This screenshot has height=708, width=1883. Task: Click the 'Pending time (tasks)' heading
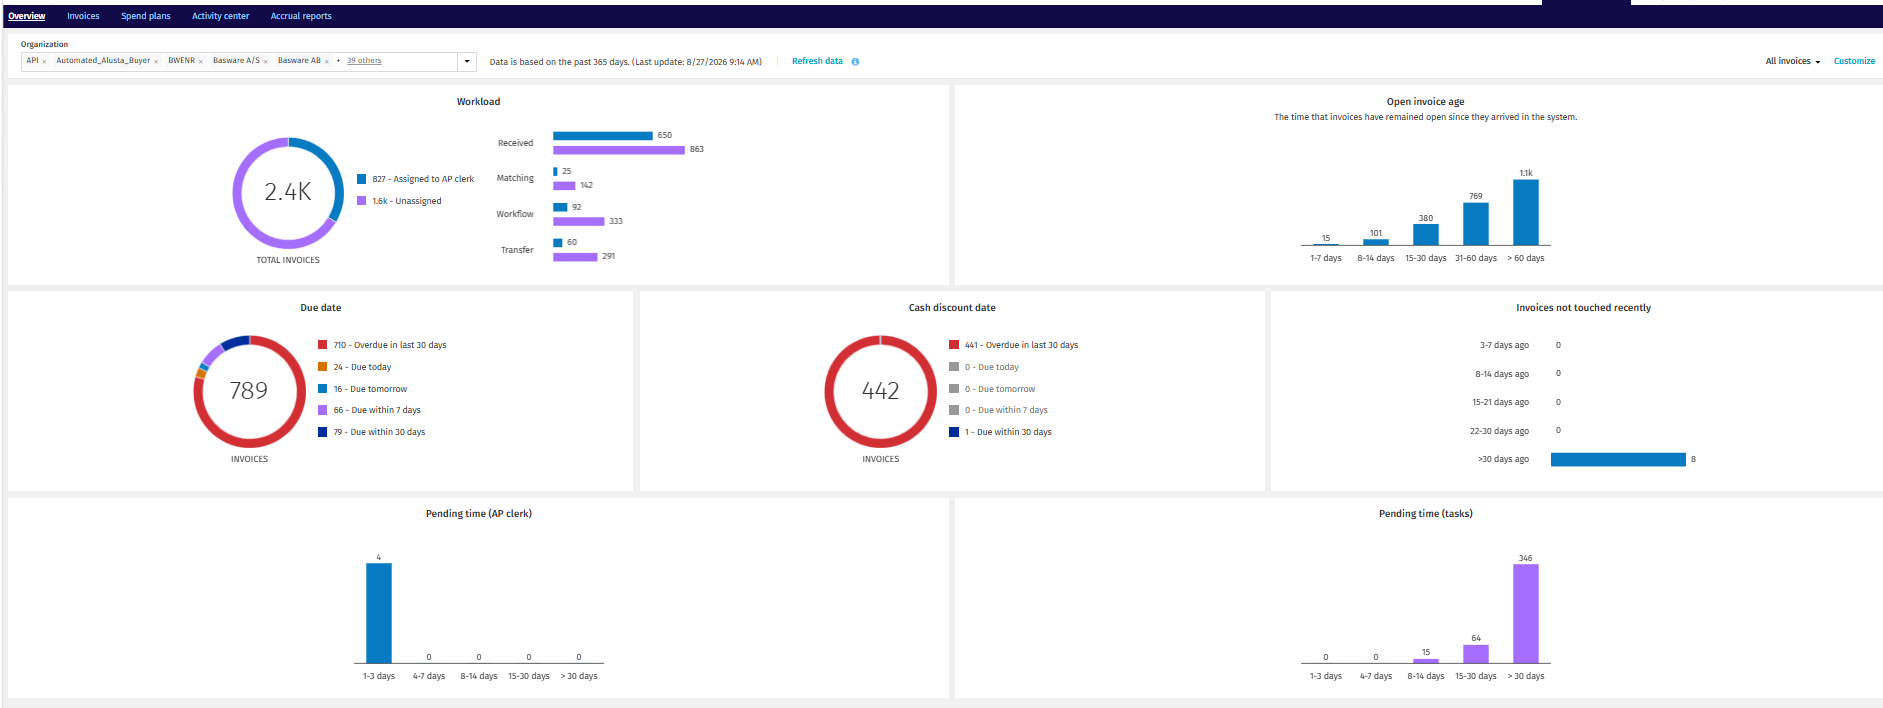pyautogui.click(x=1425, y=514)
